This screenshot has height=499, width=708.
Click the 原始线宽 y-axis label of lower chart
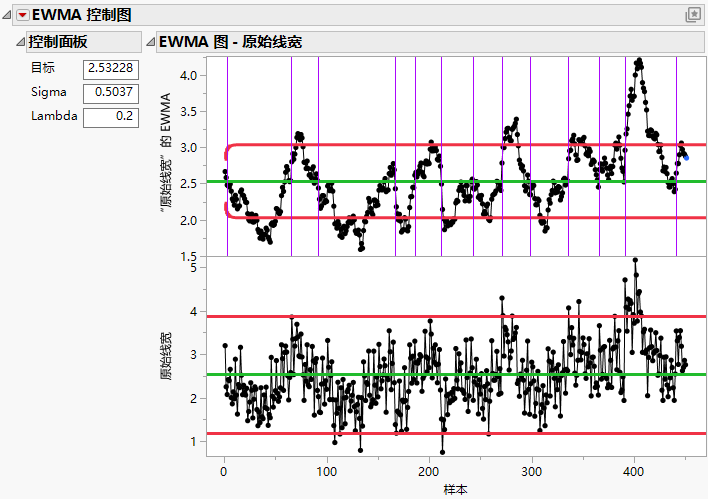pyautogui.click(x=166, y=356)
